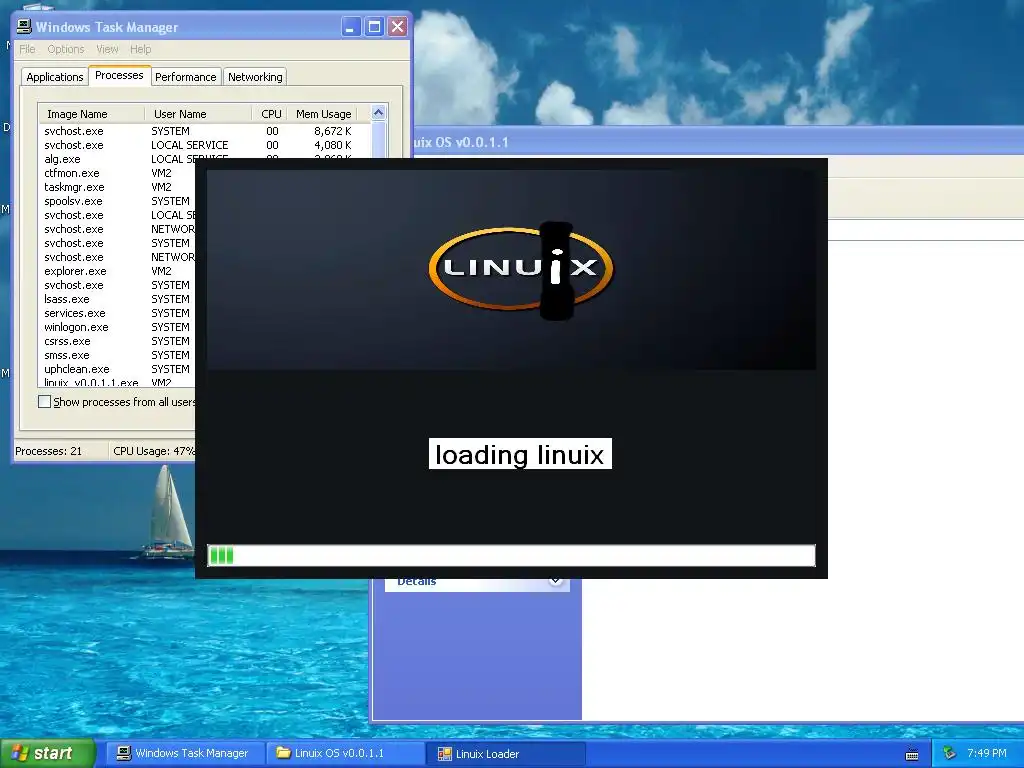Sort by the Mem Usage column header
1024x768 pixels.
323,114
